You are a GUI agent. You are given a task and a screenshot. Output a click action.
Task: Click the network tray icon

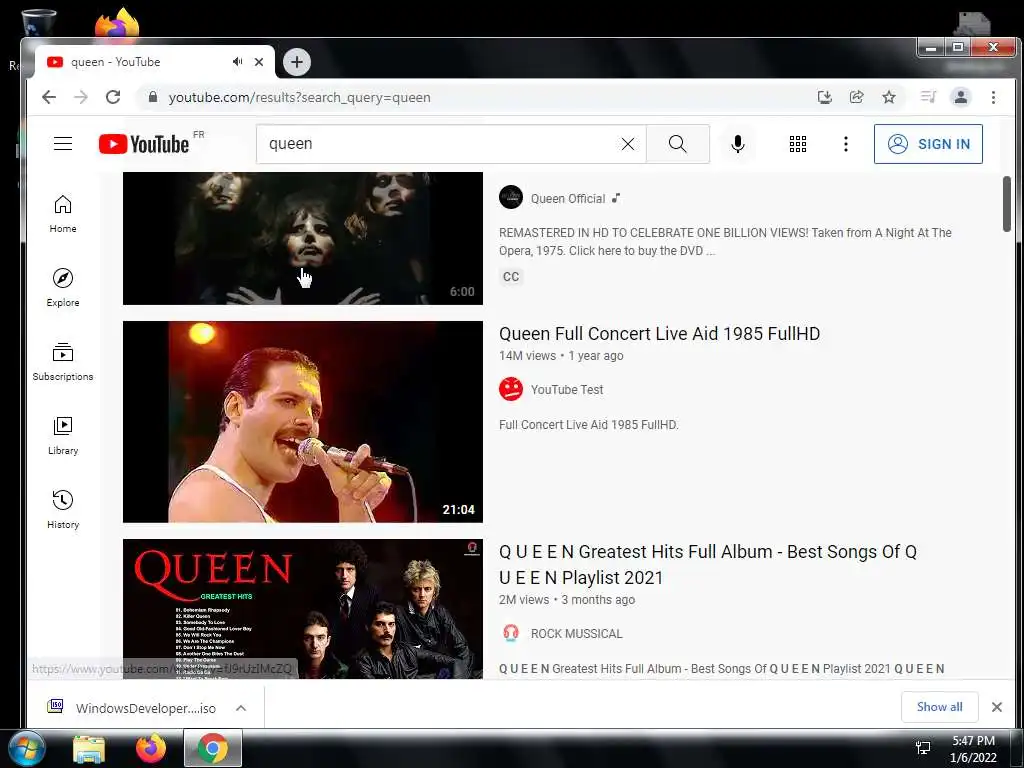923,748
